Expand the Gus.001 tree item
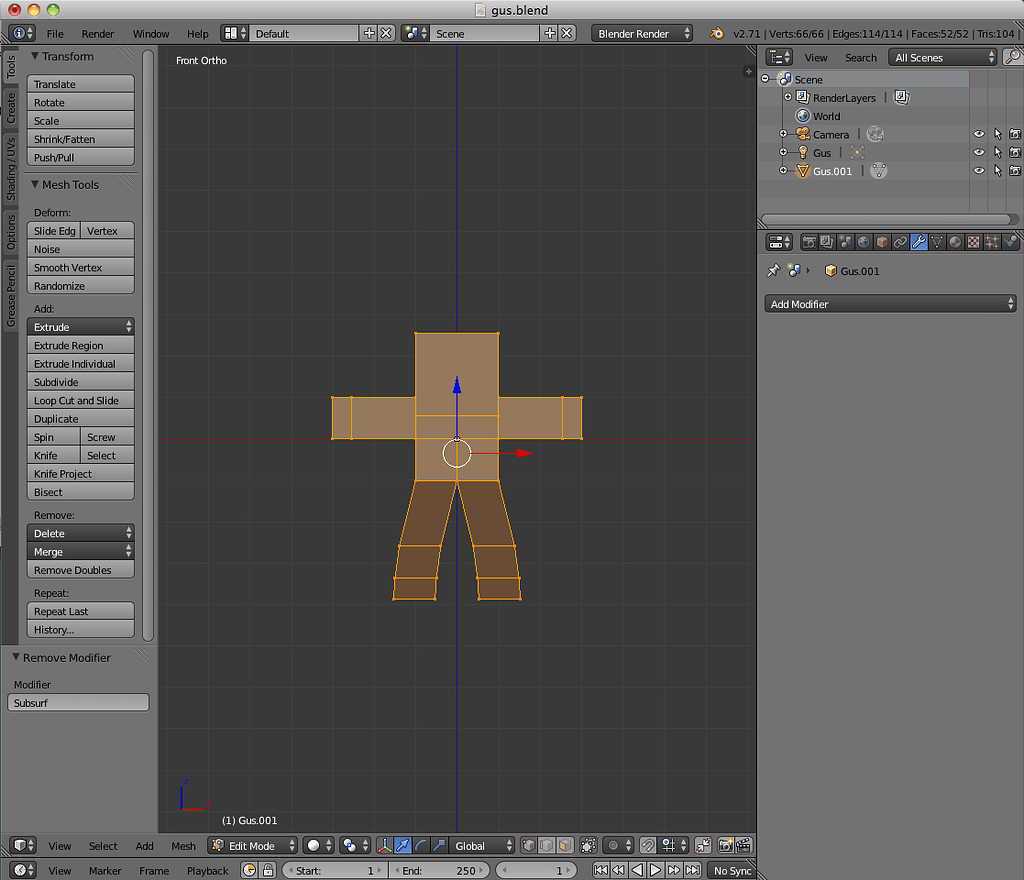This screenshot has height=880, width=1024. click(783, 170)
